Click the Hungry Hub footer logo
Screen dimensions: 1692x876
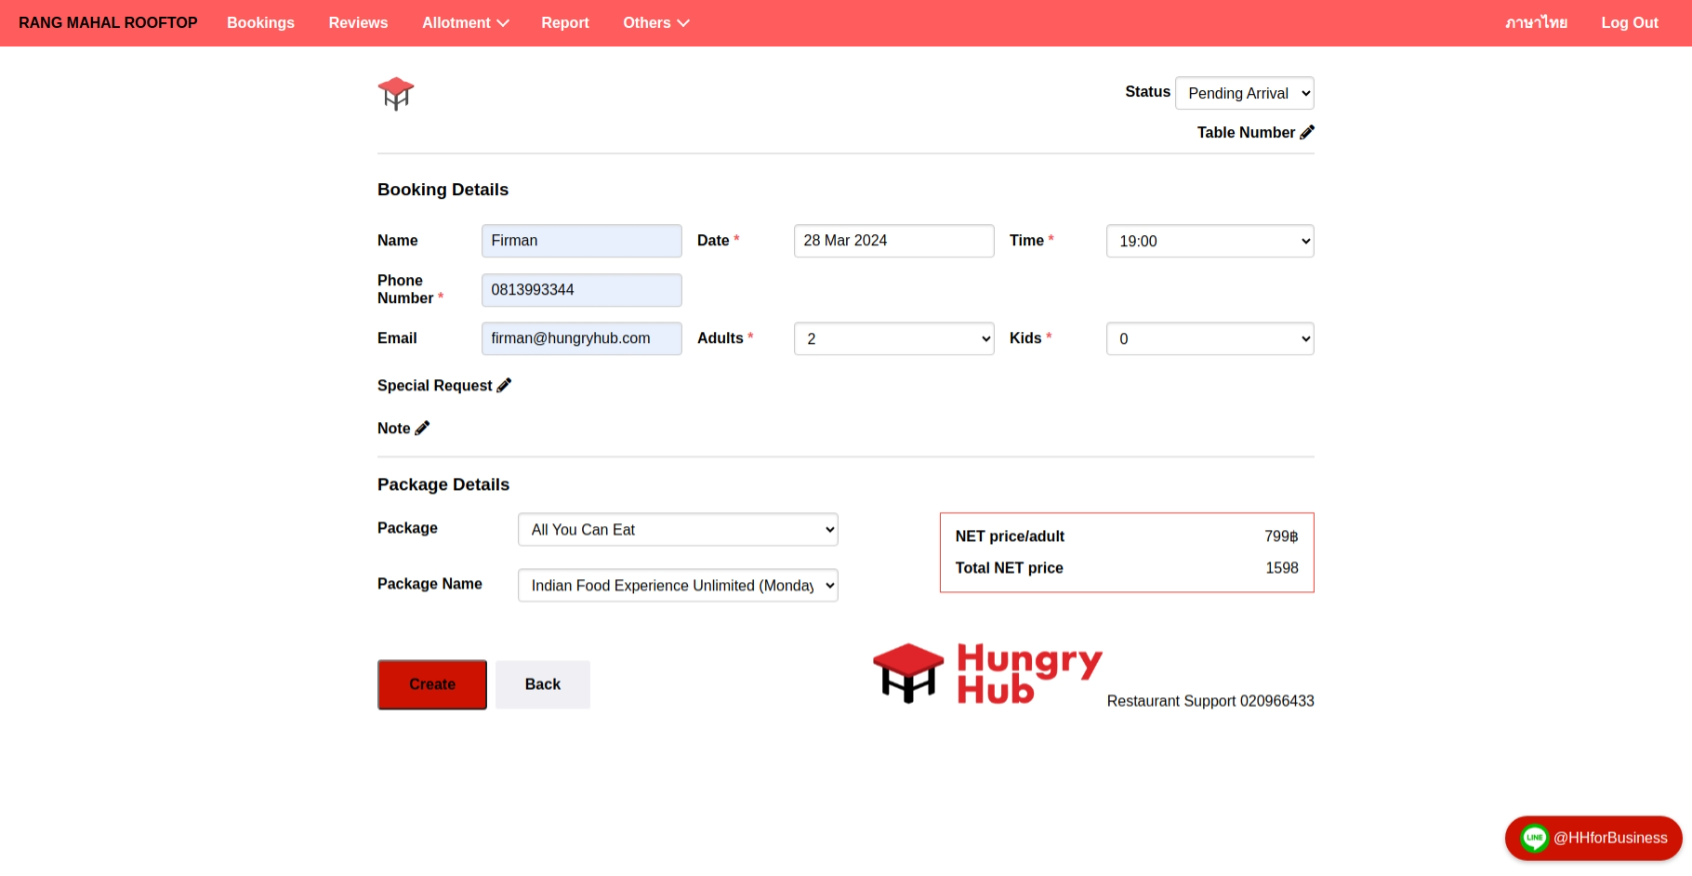(987, 674)
